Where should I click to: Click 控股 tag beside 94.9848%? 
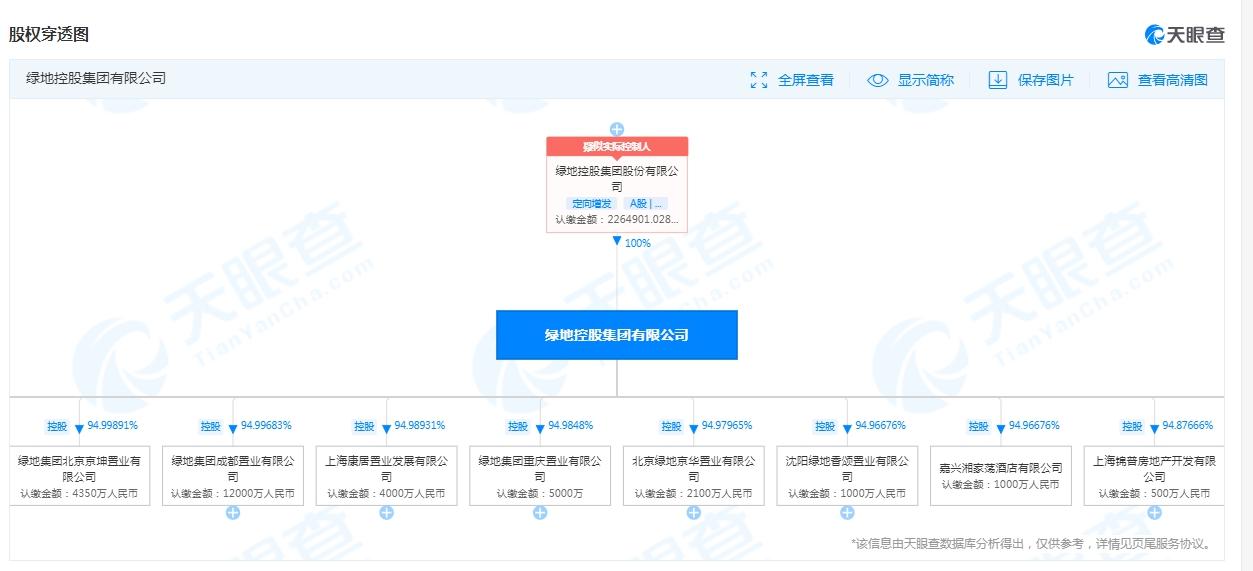517,426
